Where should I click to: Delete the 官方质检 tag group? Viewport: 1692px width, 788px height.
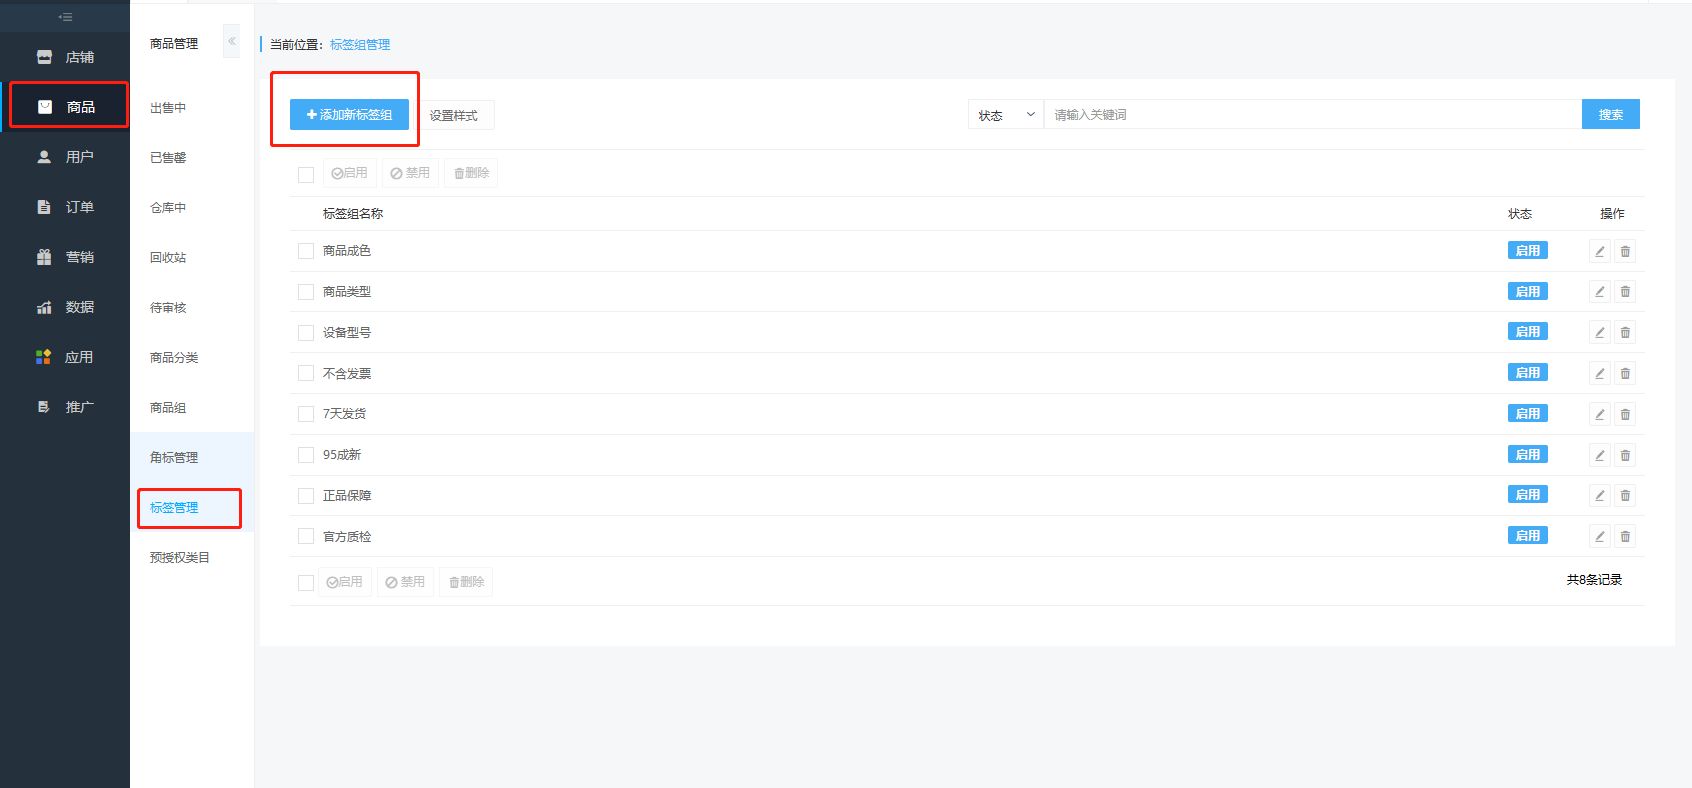[x=1625, y=537]
